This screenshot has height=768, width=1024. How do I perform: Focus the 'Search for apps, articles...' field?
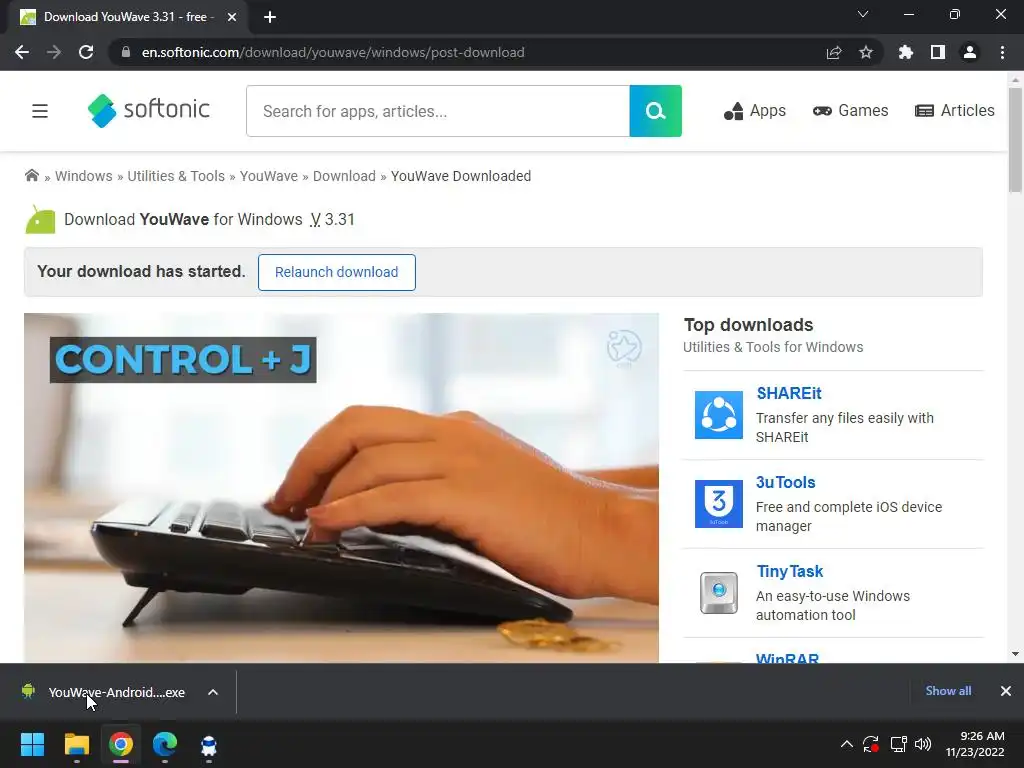[438, 111]
